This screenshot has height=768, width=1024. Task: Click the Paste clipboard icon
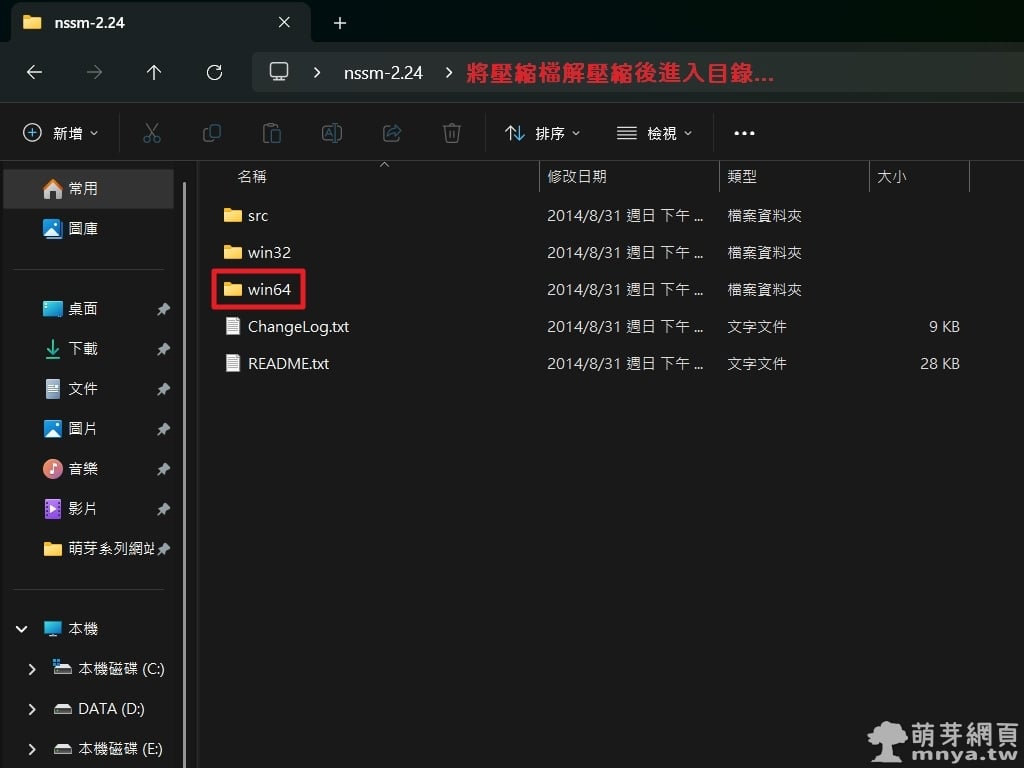[x=271, y=133]
